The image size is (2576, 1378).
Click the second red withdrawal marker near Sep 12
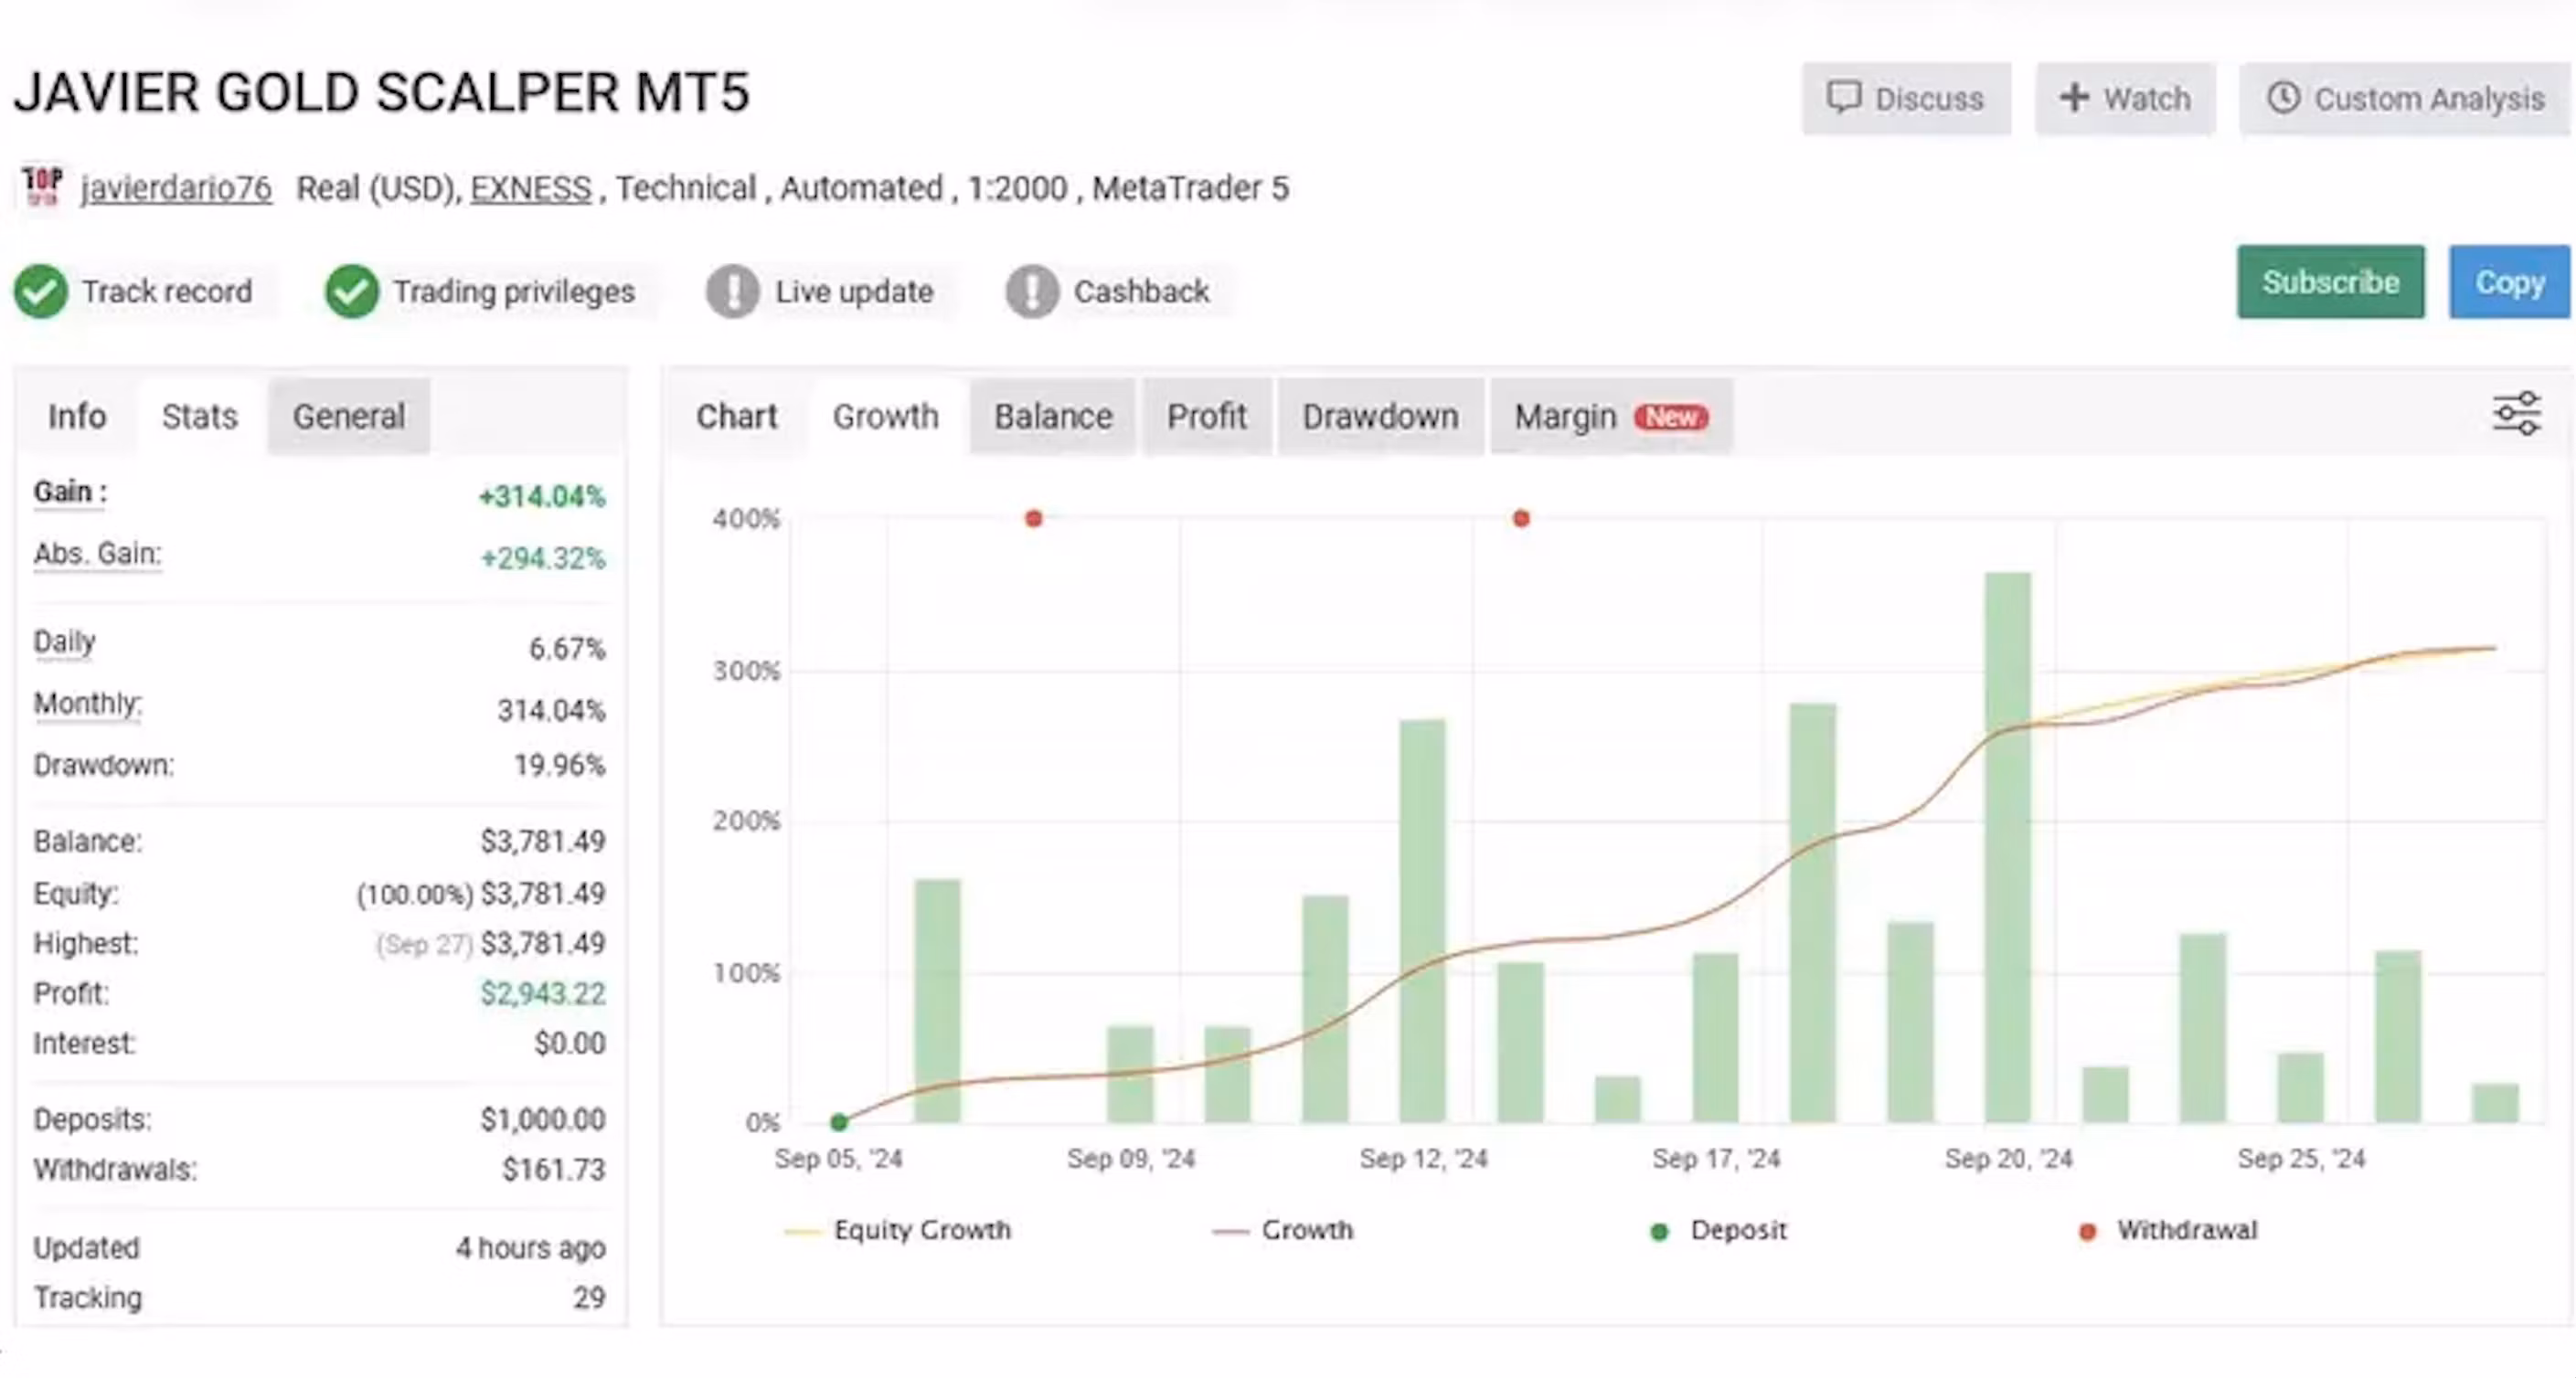(1521, 518)
